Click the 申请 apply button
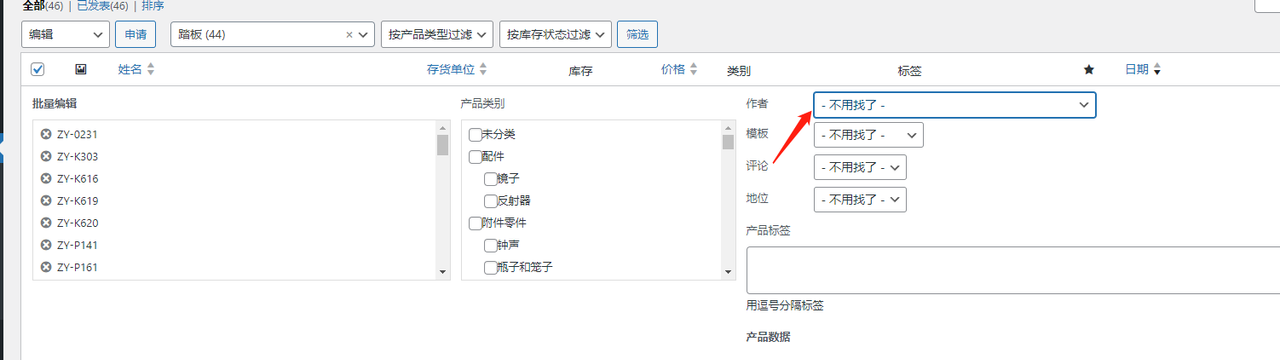 [135, 34]
